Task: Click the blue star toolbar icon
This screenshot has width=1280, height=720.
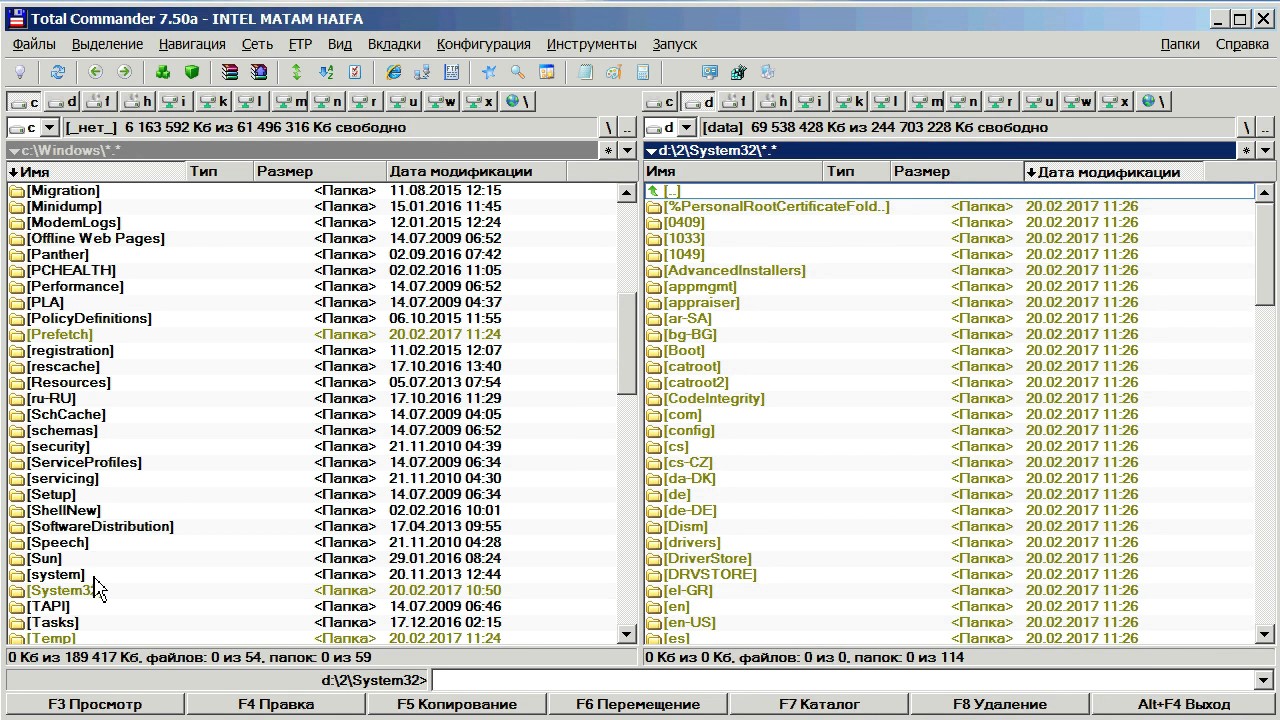Action: 489,72
